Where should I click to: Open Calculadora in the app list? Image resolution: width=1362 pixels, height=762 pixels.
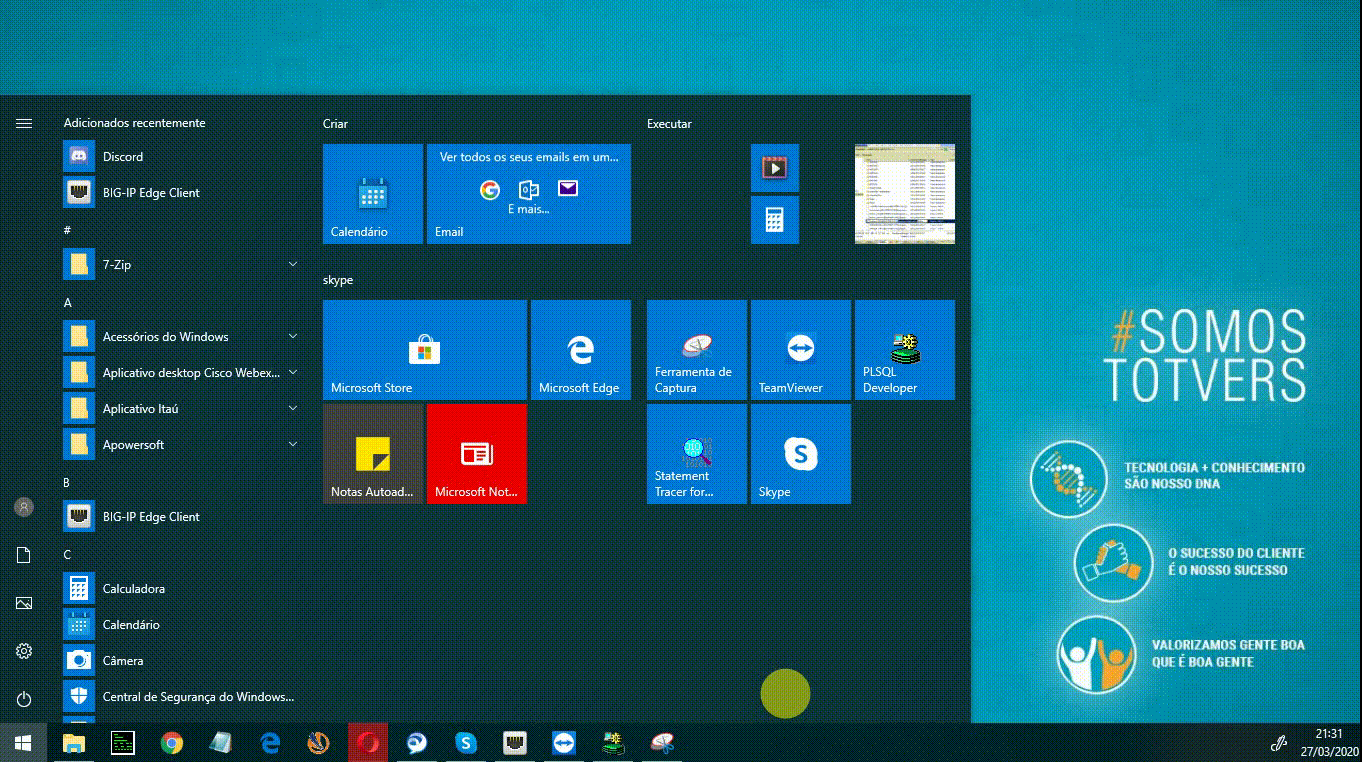point(182,589)
